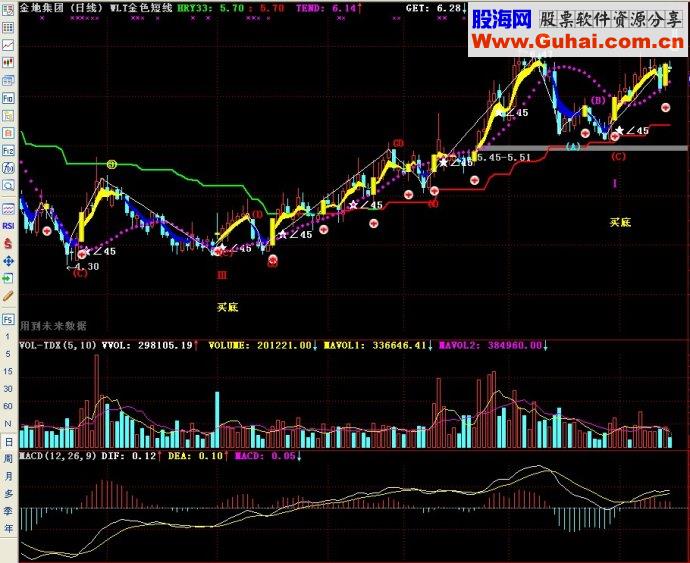Open the Www.Guhai.com.cn link

[578, 42]
